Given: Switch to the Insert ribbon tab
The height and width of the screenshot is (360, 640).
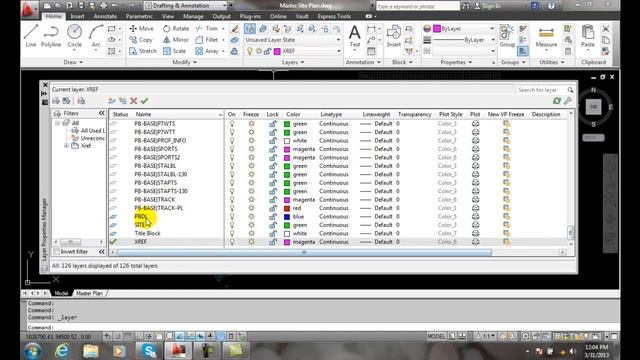Looking at the screenshot, I should [x=77, y=16].
